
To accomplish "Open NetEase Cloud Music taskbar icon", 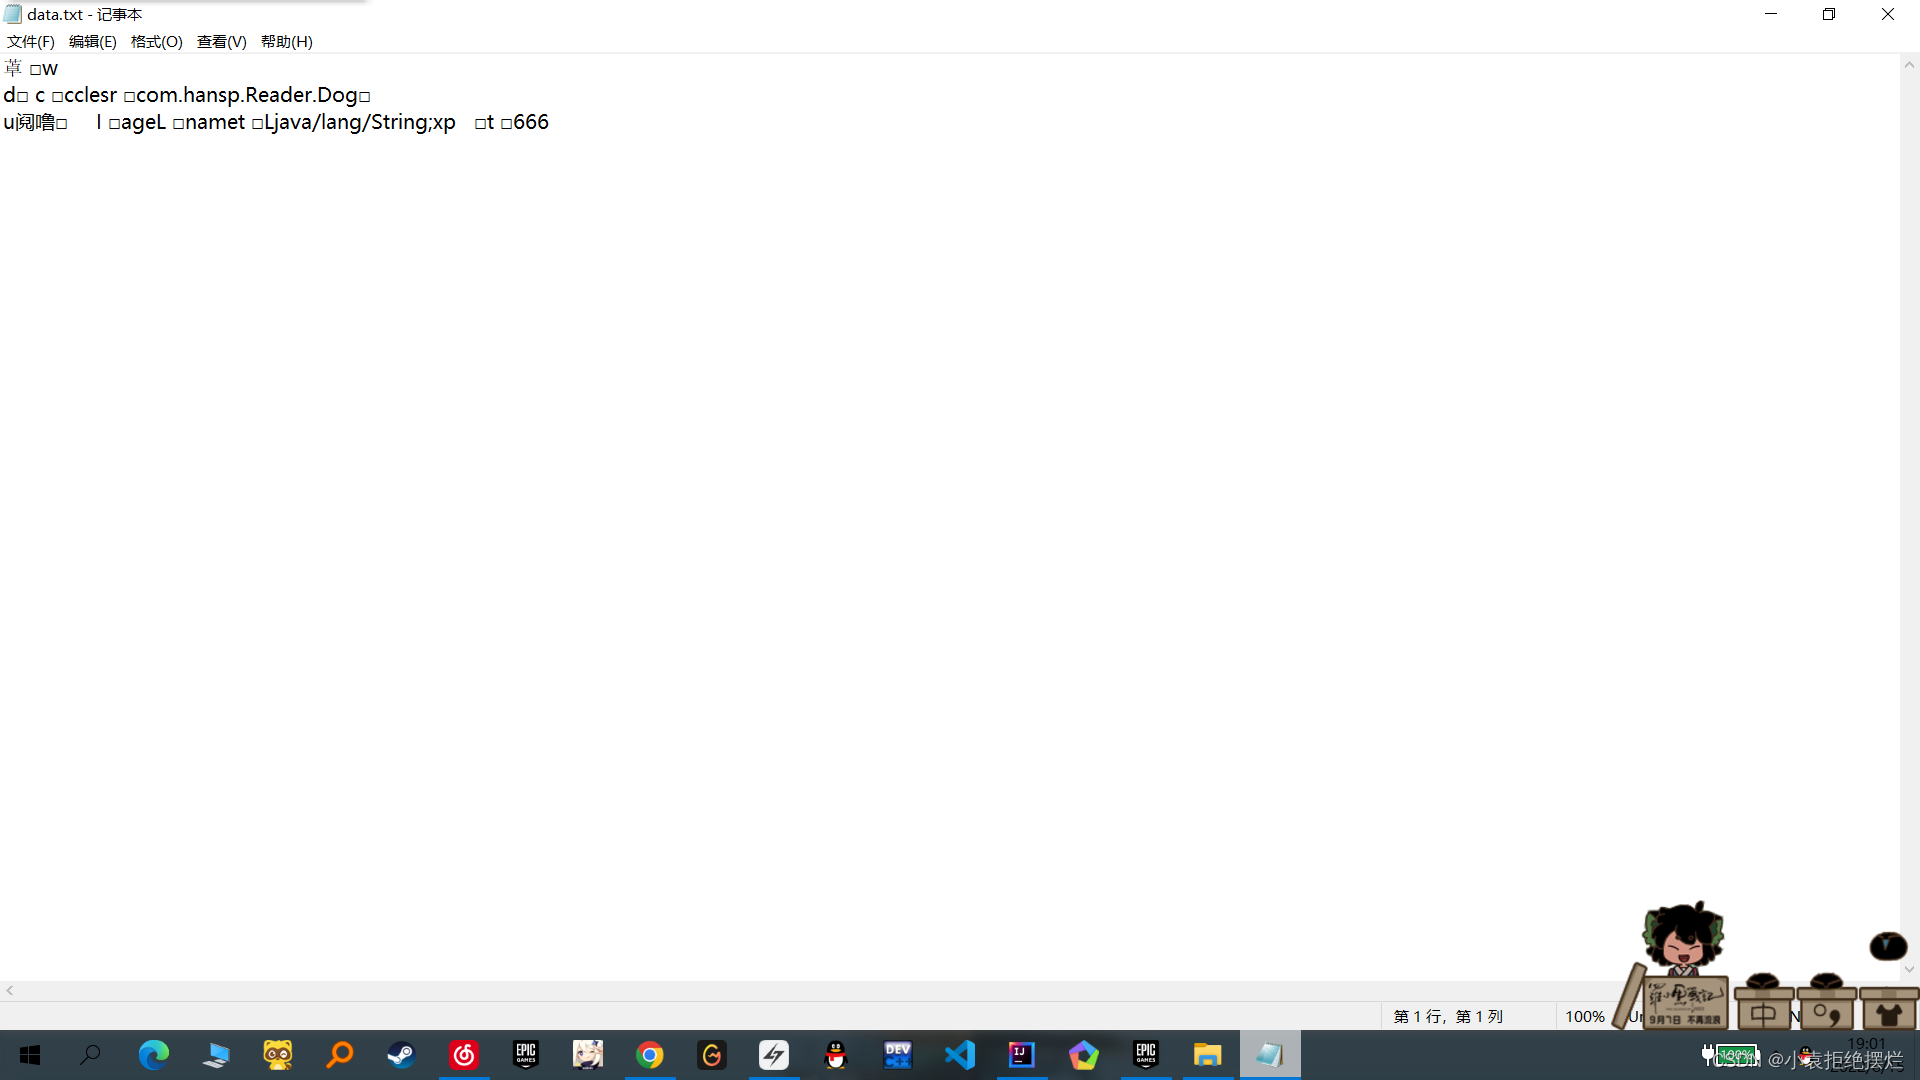I will click(464, 1055).
